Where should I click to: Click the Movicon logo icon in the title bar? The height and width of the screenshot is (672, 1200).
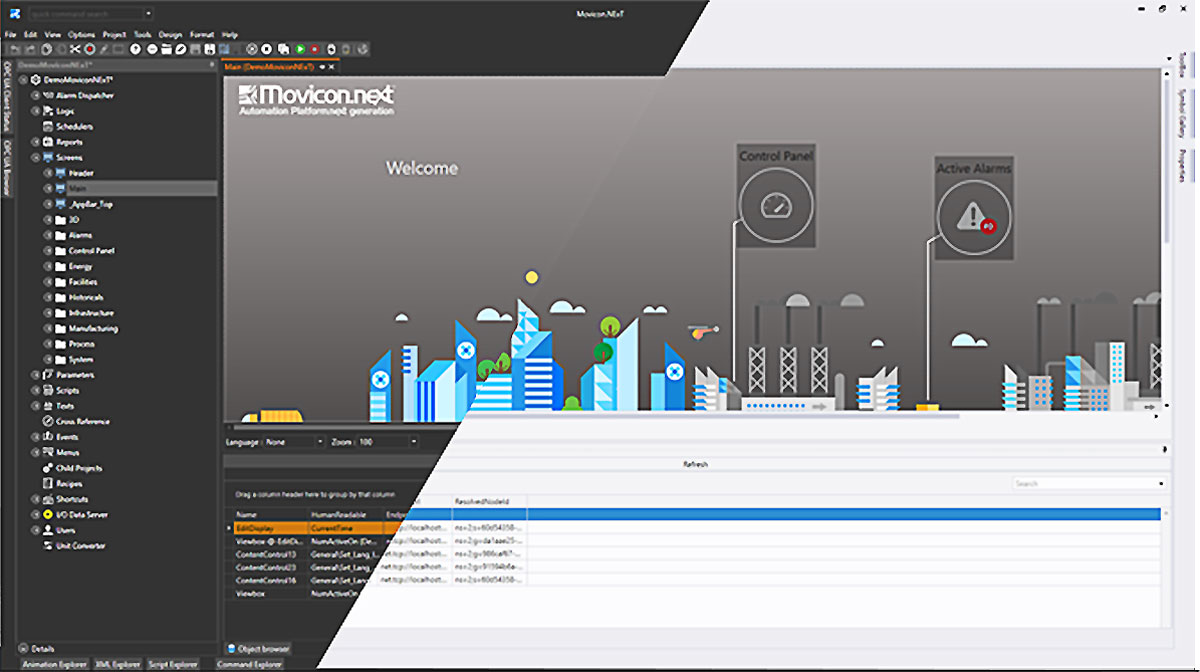coord(17,13)
